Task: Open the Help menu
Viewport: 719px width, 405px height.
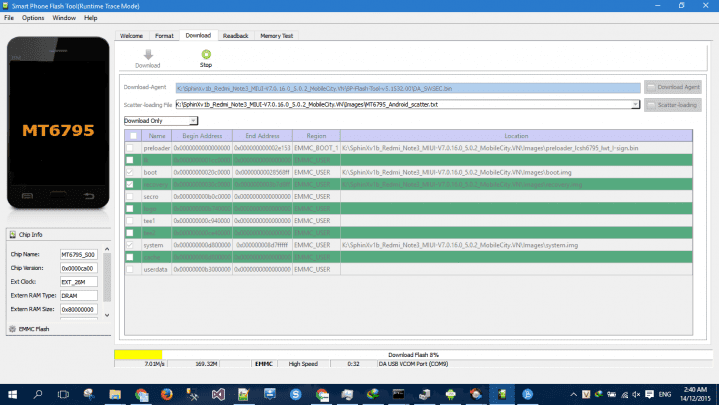Action: [x=90, y=18]
